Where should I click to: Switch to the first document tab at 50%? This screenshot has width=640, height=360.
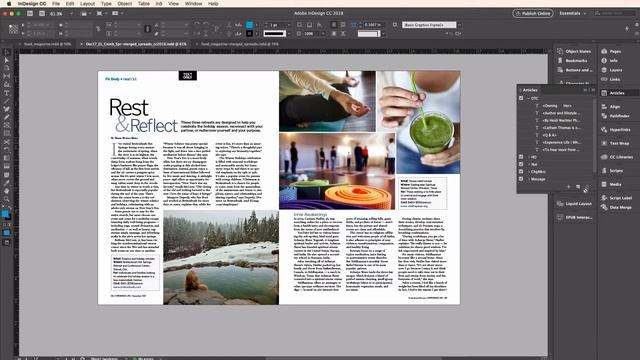(47, 44)
